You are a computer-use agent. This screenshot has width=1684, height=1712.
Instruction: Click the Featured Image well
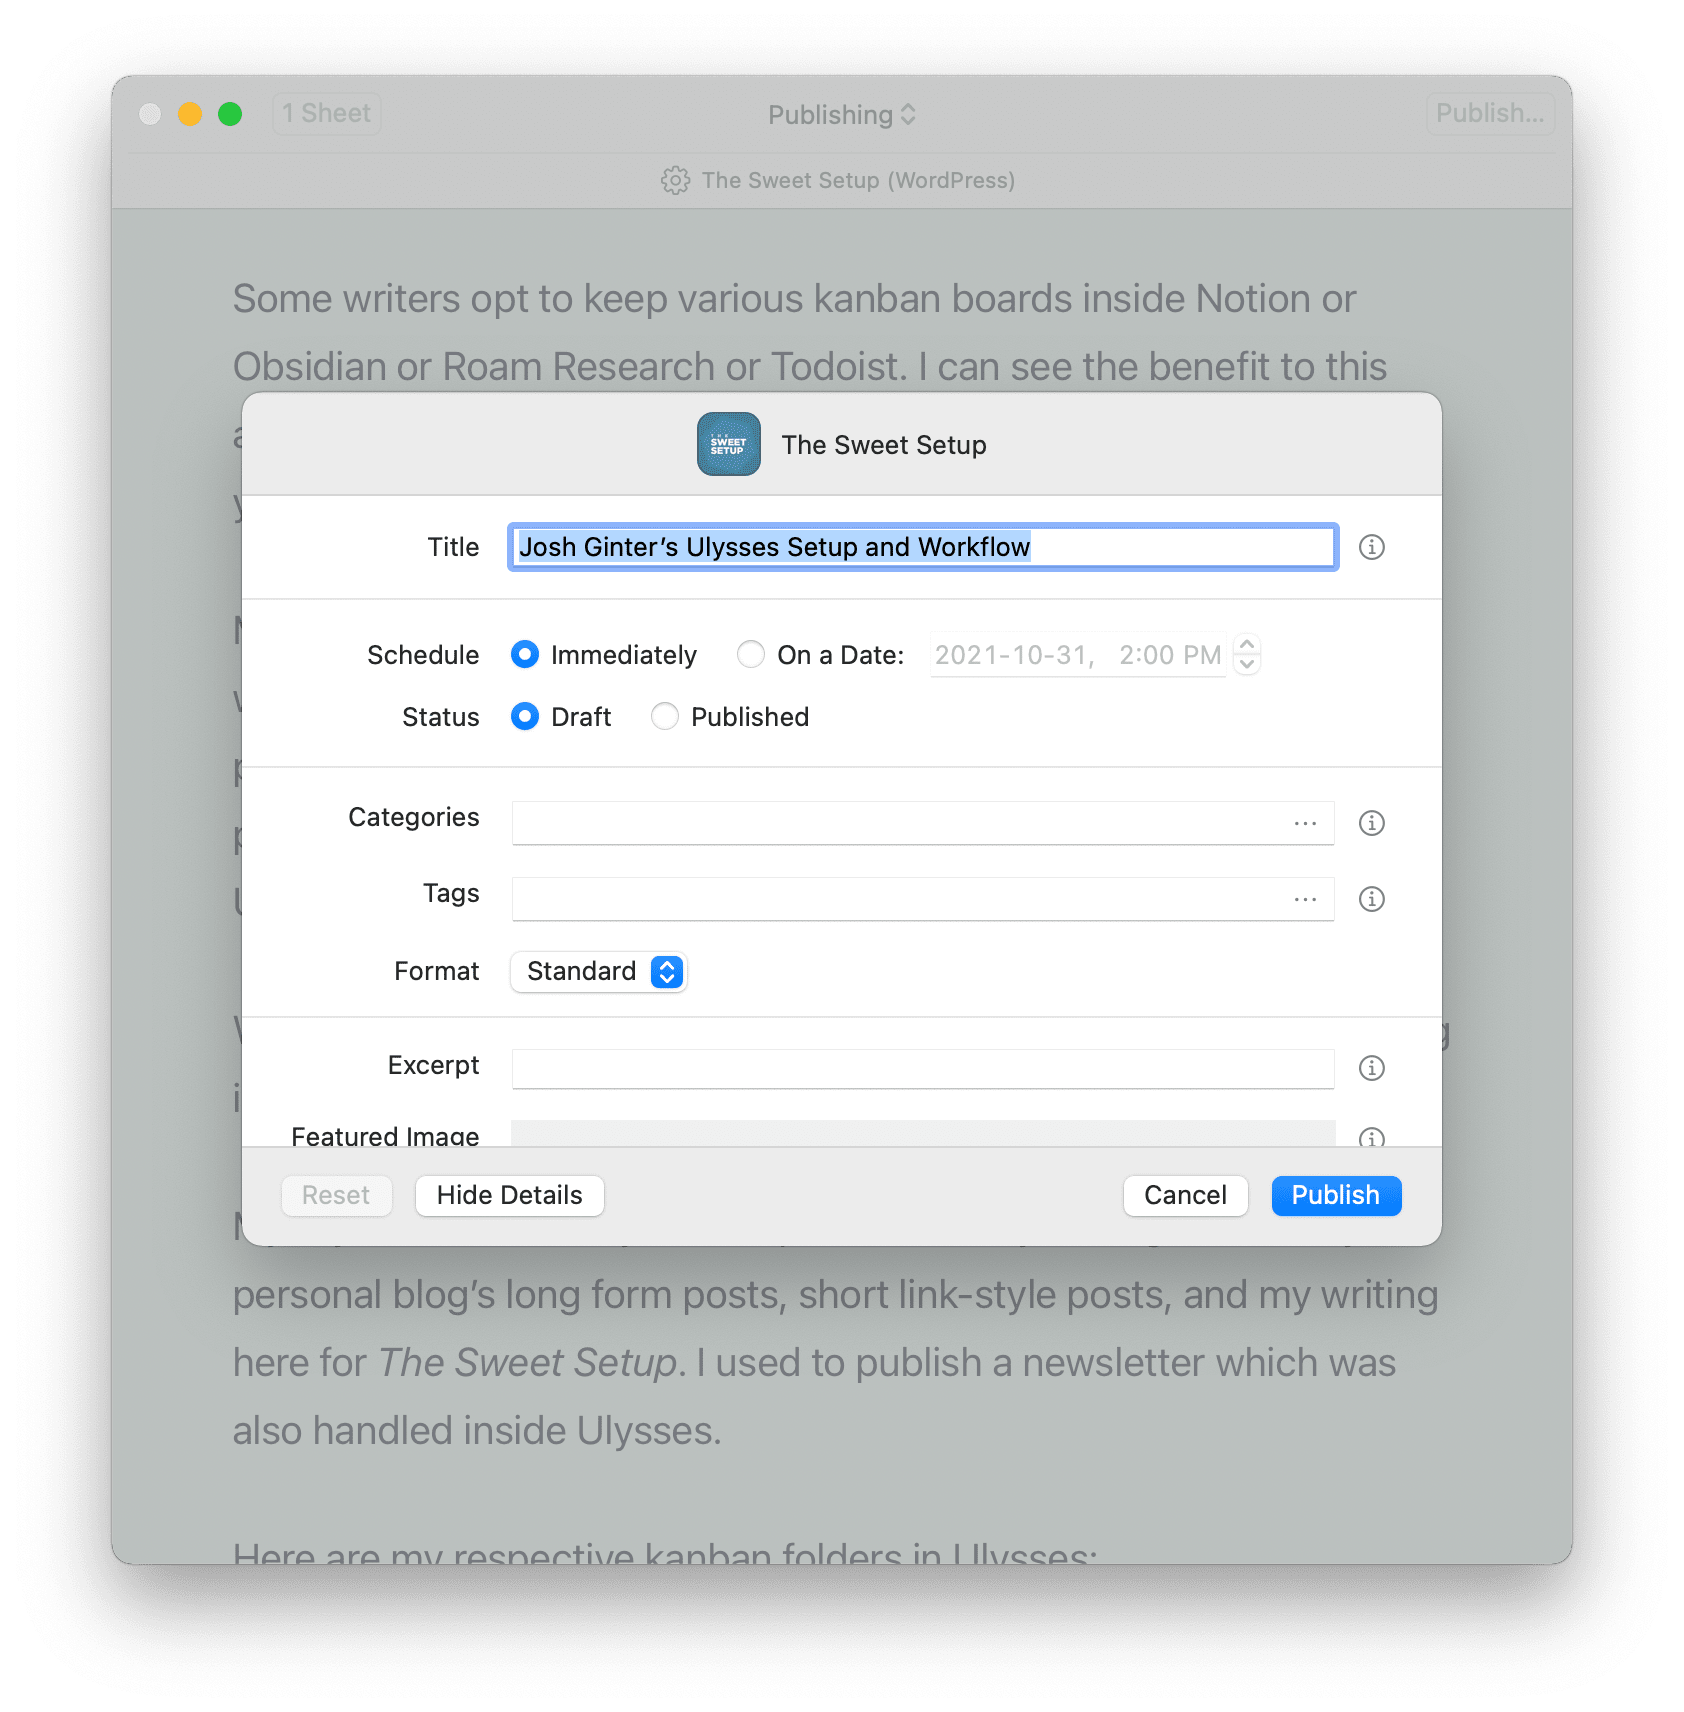[x=922, y=1133]
